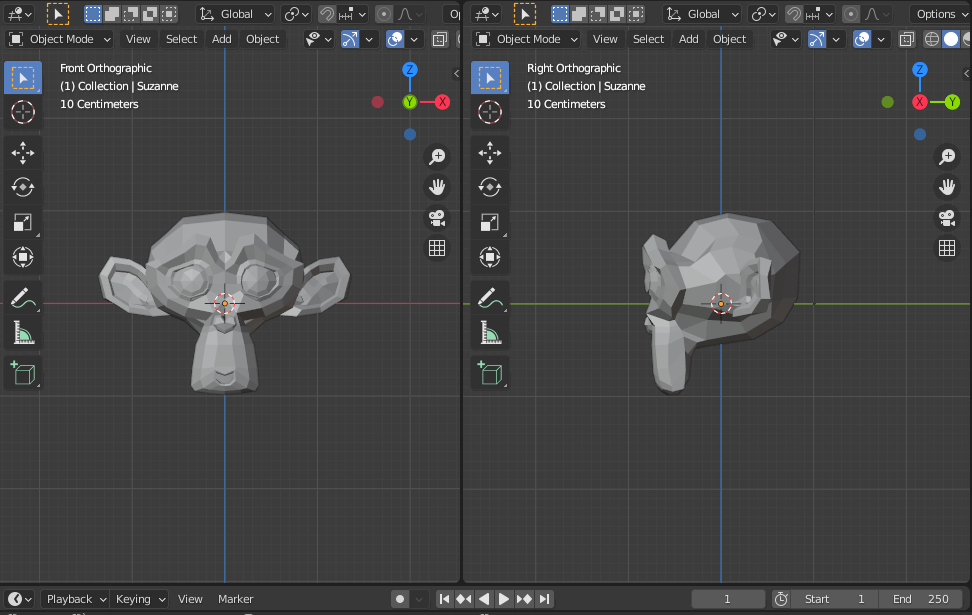Open Select menu in left viewport
The width and height of the screenshot is (972, 615).
coord(181,39)
